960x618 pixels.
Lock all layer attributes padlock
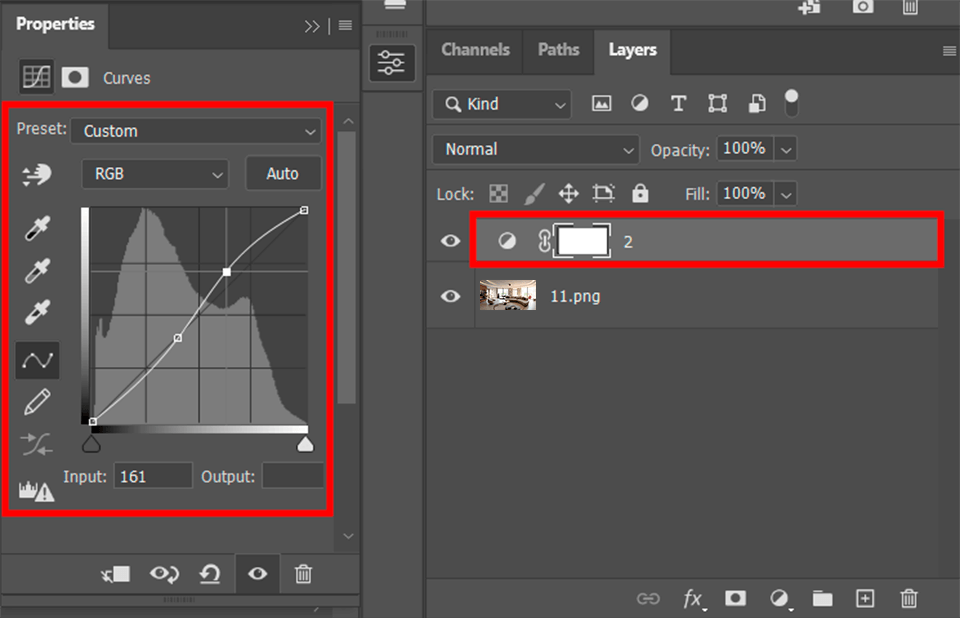pos(640,194)
